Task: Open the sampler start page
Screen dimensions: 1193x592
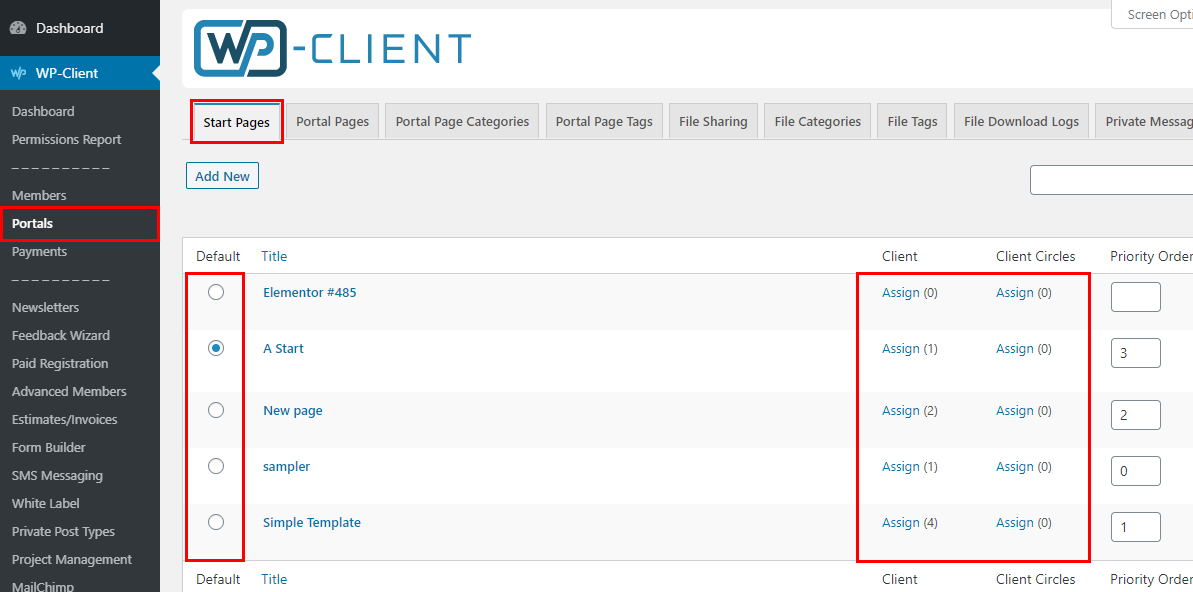Action: click(286, 466)
